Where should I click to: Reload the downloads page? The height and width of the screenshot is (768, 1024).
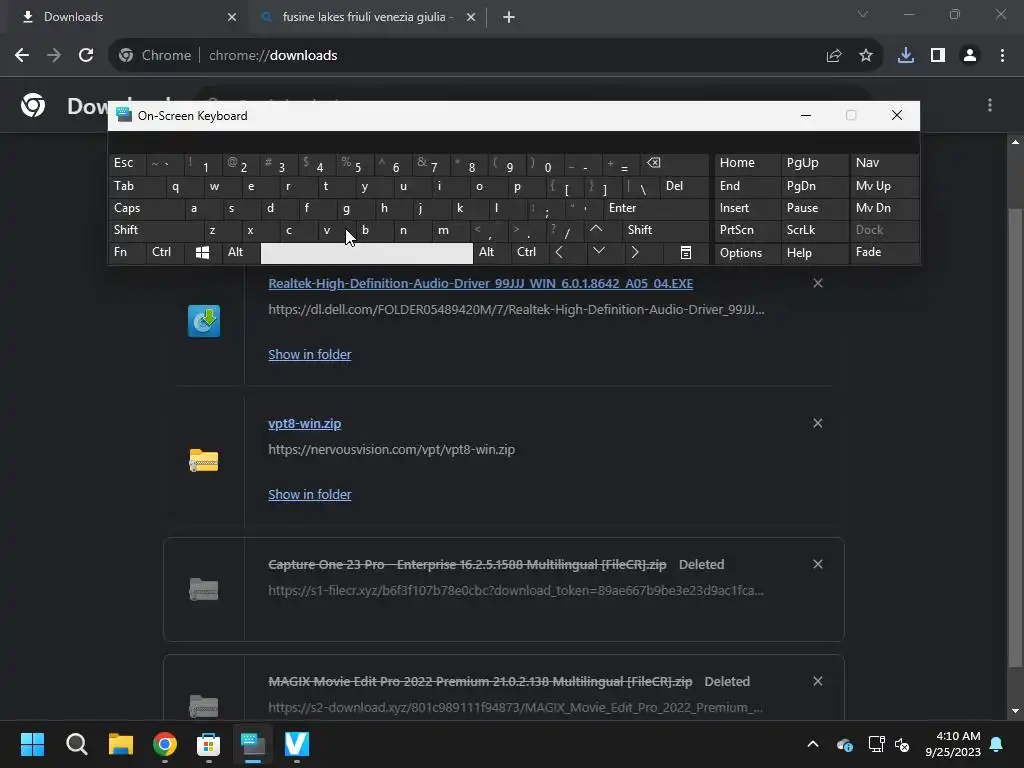pyautogui.click(x=86, y=56)
